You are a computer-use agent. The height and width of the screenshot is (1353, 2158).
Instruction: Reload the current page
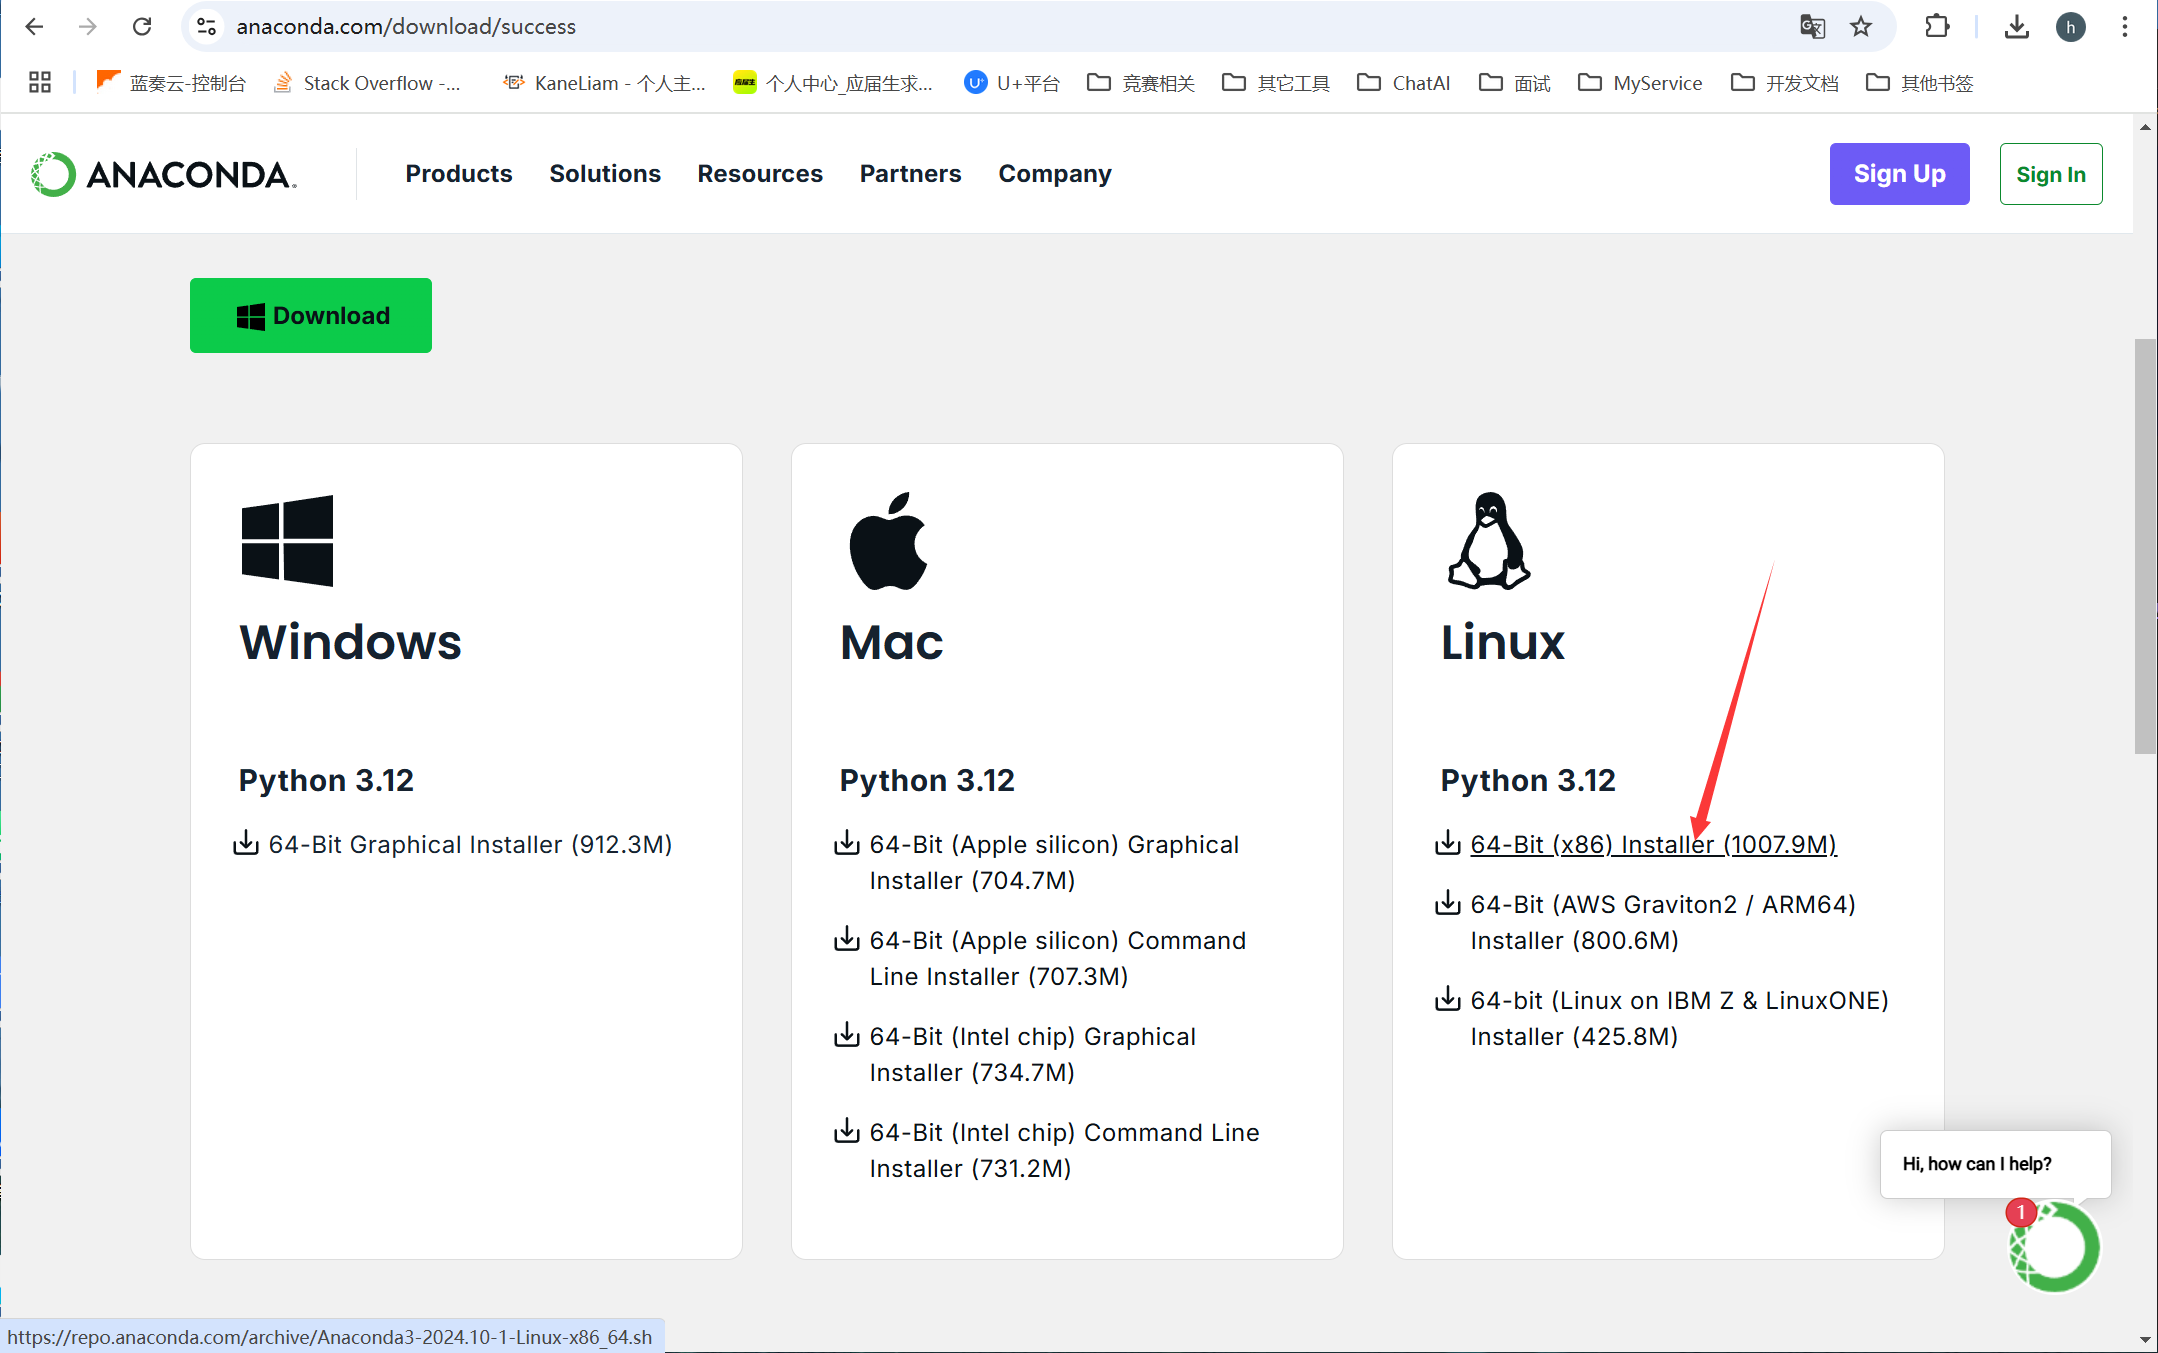click(142, 27)
